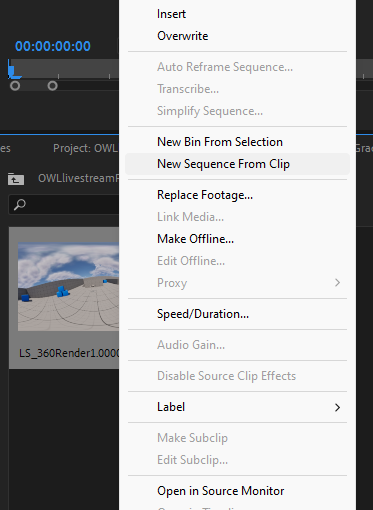
Task: Click the Audio Gain entry
Action: click(x=191, y=345)
